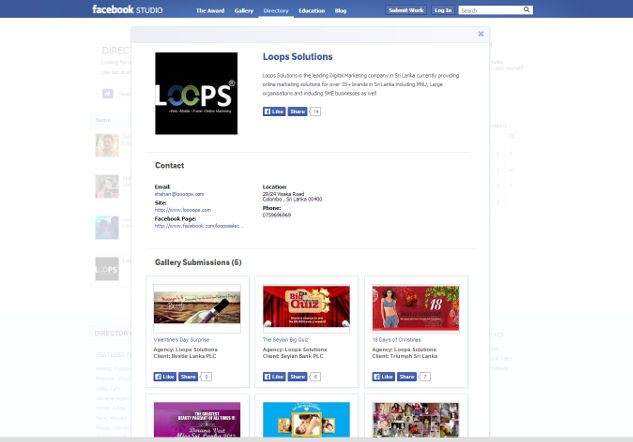Open the LOOPS company logo image

196,93
